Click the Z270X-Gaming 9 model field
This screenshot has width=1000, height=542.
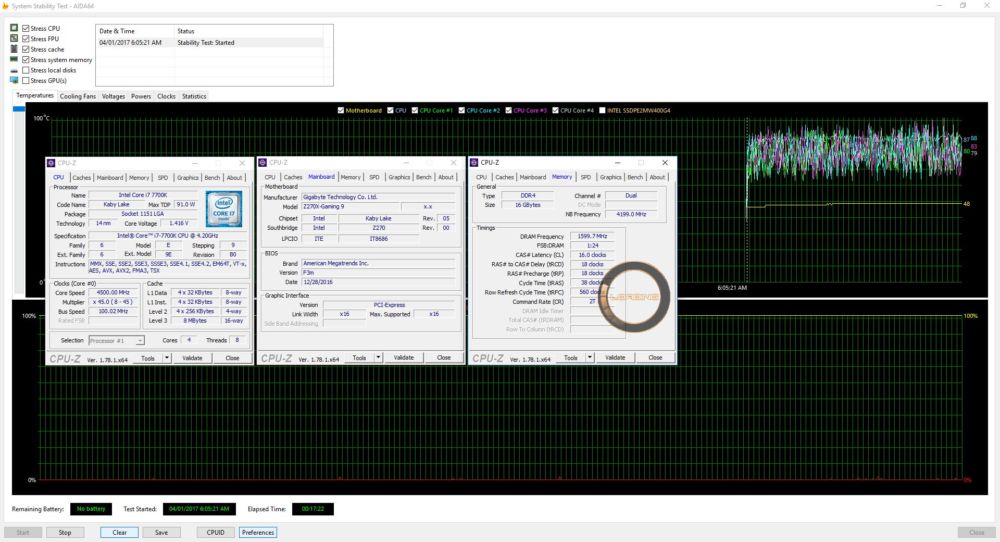point(350,207)
